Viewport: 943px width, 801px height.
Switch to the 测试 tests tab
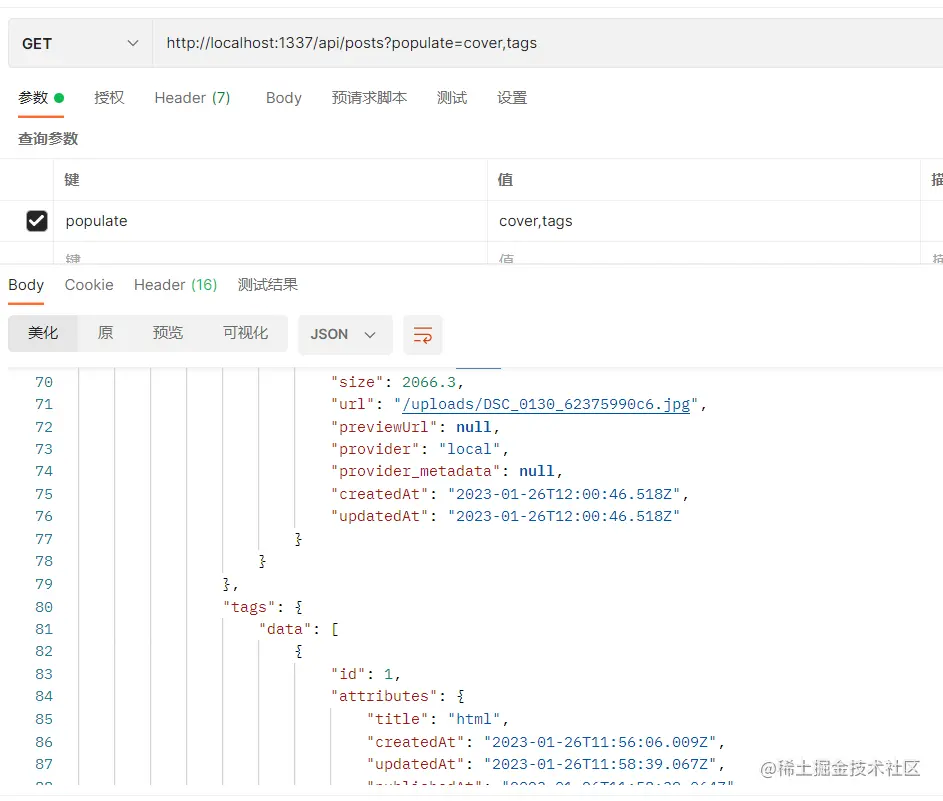tap(452, 97)
